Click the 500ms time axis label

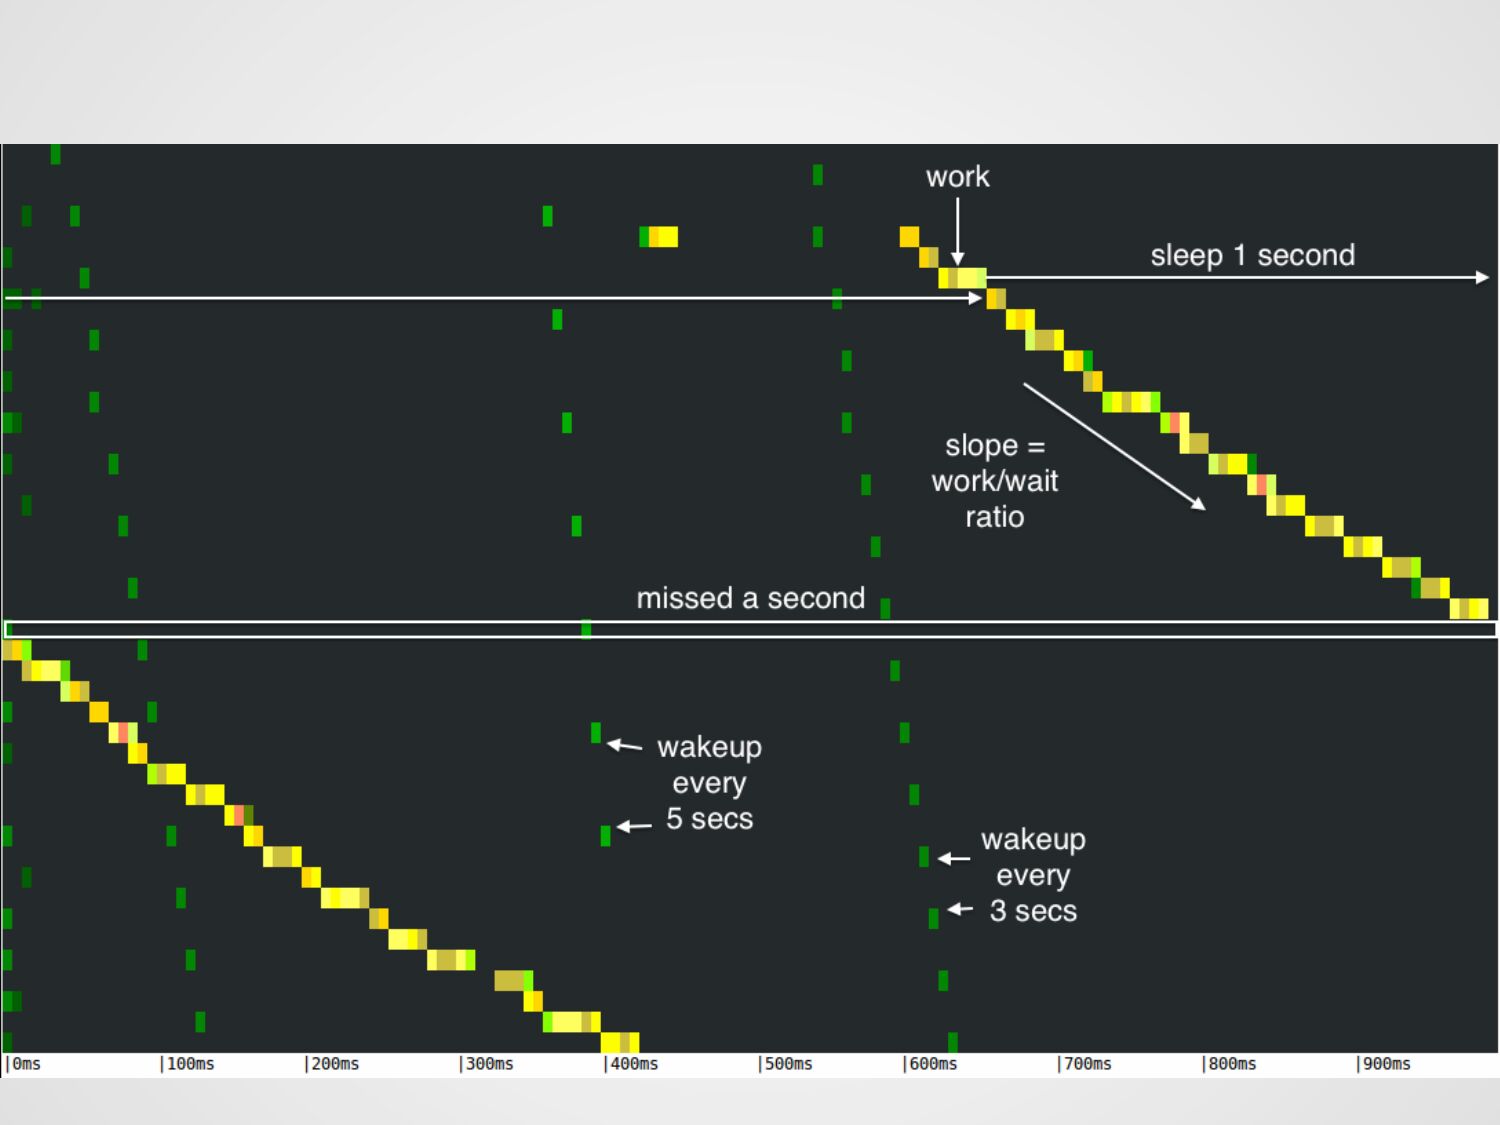click(x=786, y=1064)
